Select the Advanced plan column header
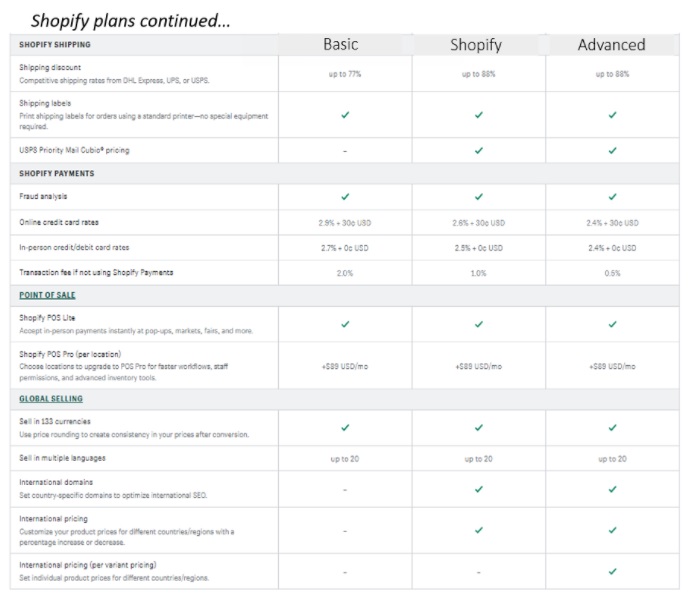The width and height of the screenshot is (693, 603). 612,45
